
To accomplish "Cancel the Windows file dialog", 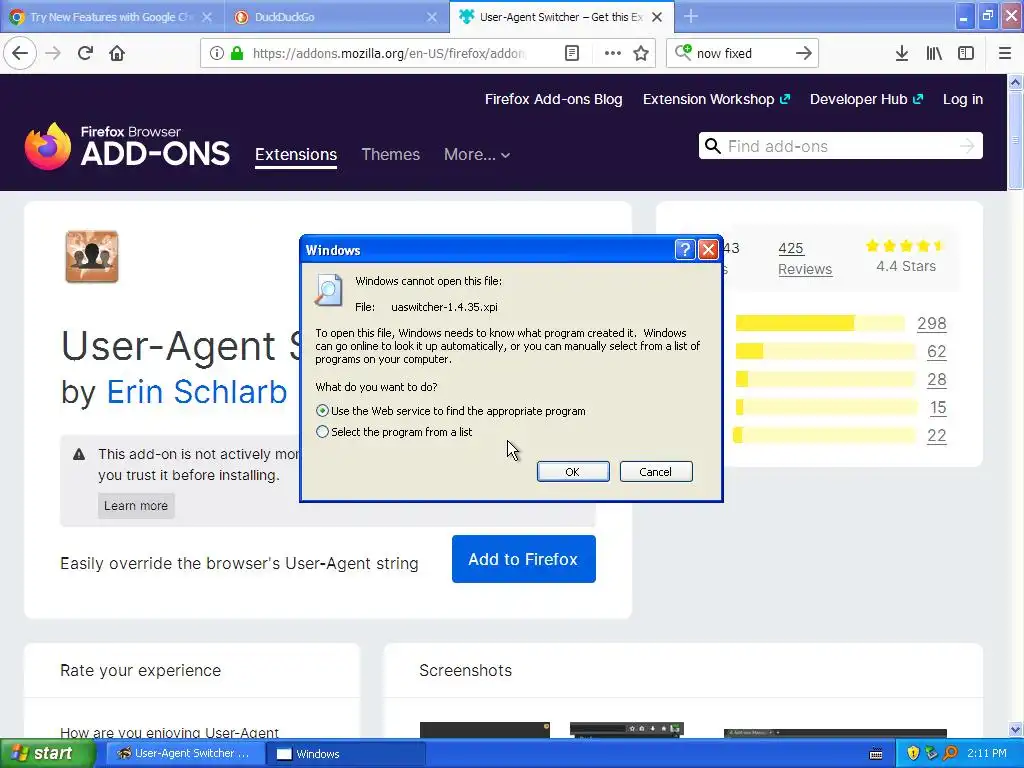I will [x=656, y=472].
